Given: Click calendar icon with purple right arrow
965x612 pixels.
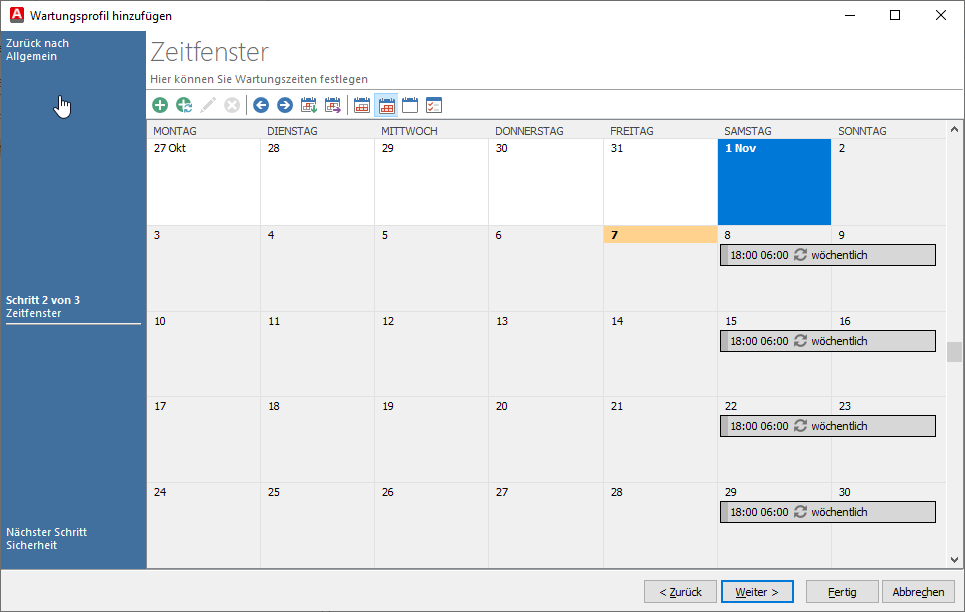Looking at the screenshot, I should [333, 105].
